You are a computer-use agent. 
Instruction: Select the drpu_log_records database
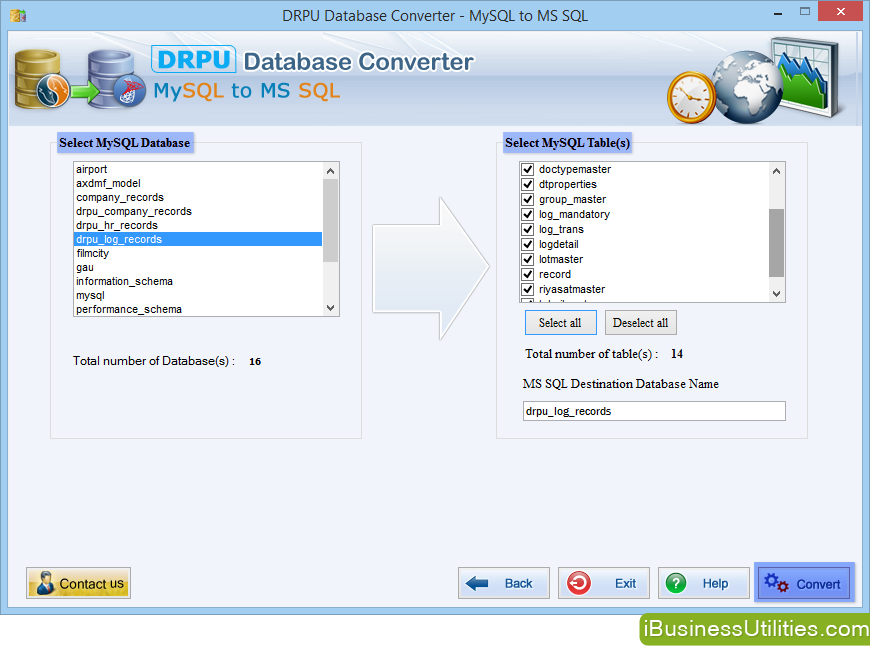(x=198, y=239)
